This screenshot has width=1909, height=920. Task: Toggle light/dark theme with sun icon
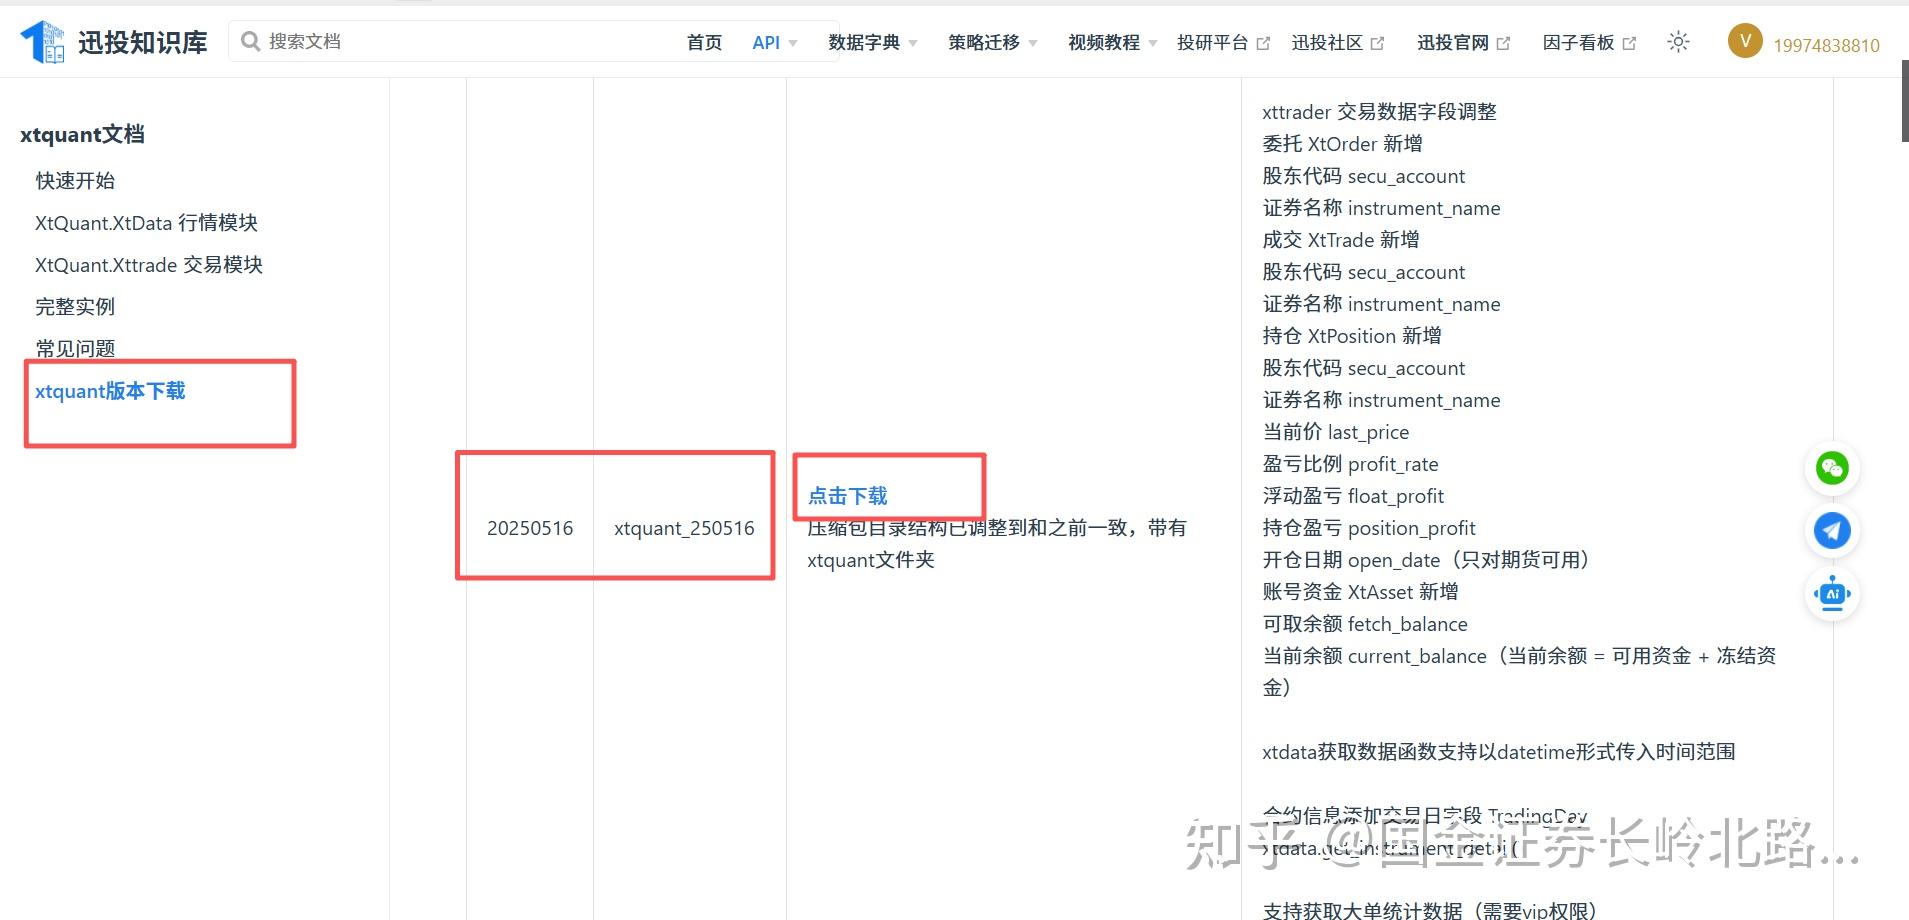click(1678, 41)
